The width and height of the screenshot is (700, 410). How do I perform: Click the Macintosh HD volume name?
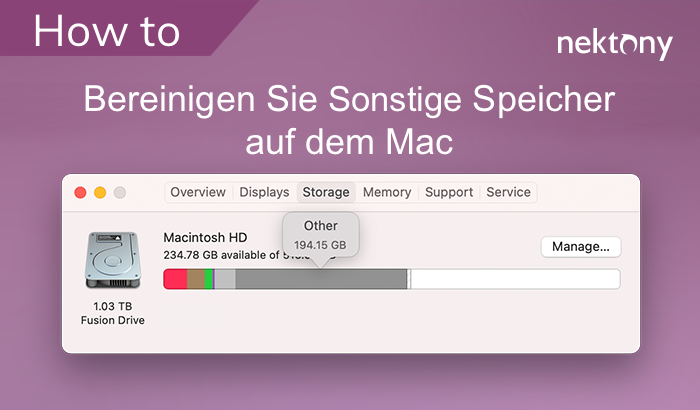click(x=205, y=237)
